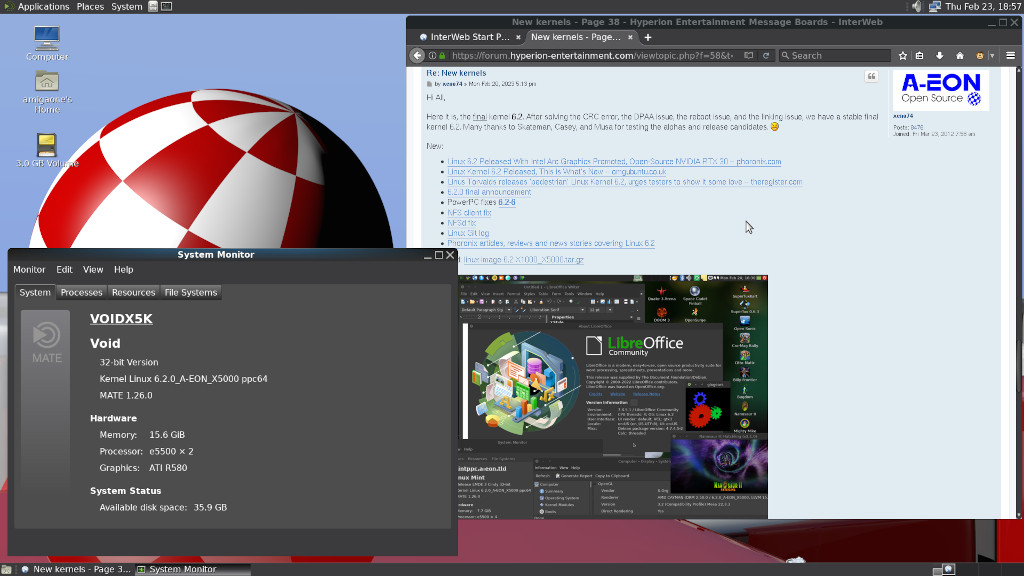Click the MATE logo in System Monitor

[x=46, y=344]
